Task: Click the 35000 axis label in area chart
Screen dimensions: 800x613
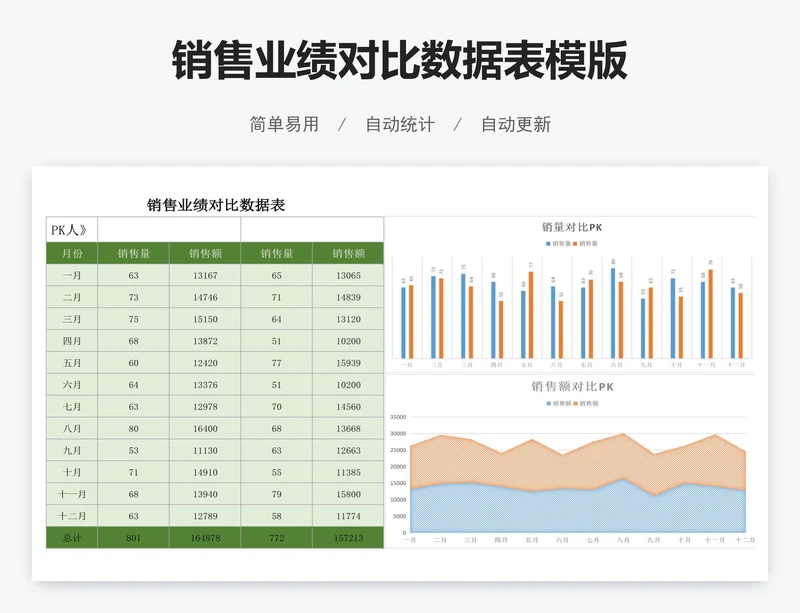Action: tap(398, 417)
